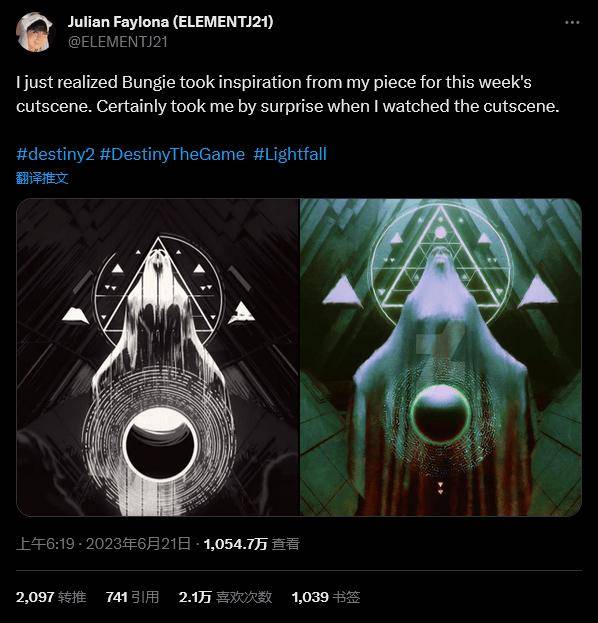Click the tweet body text
Image resolution: width=598 pixels, height=623 pixels.
(288, 94)
